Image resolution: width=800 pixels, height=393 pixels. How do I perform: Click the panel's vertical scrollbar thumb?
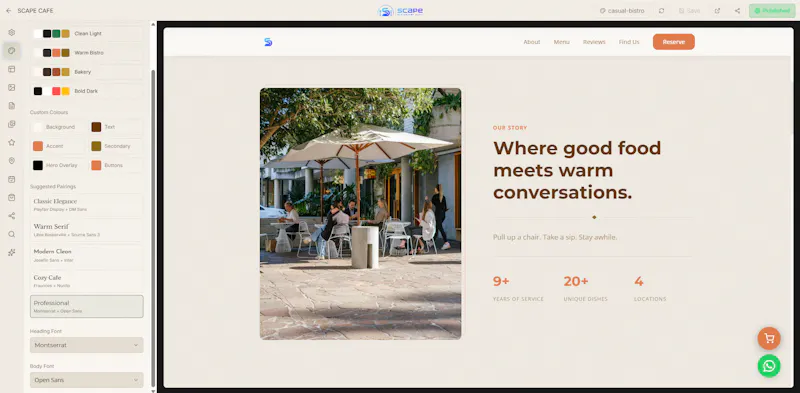point(153,229)
